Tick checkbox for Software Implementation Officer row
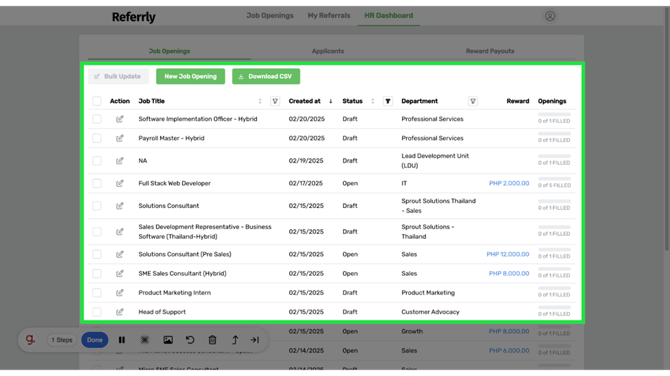The height and width of the screenshot is (376, 670). 97,119
